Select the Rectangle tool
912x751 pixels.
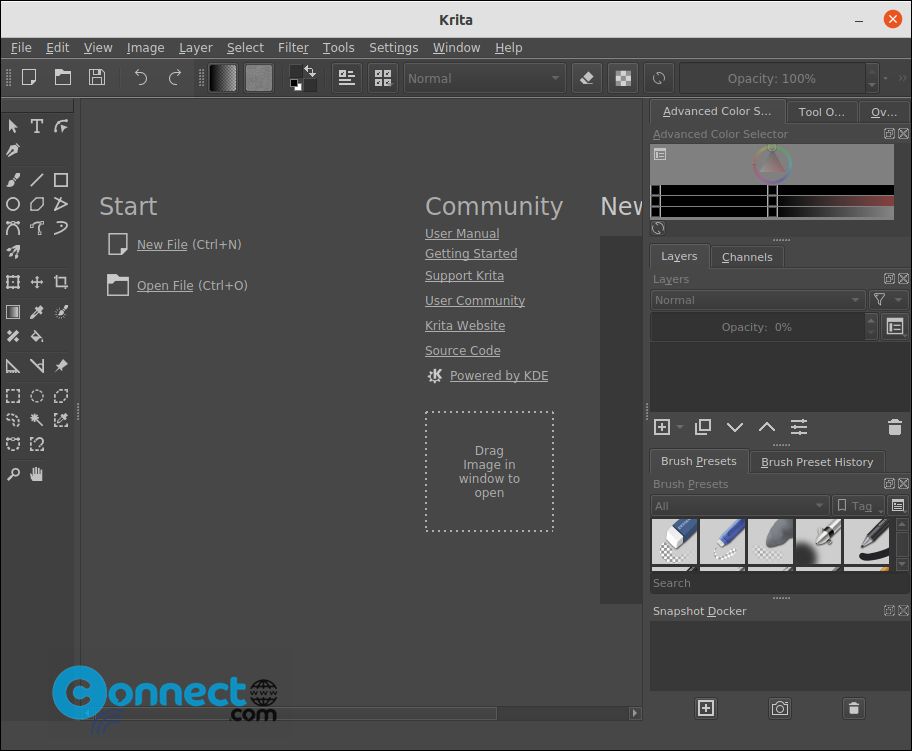(60, 180)
